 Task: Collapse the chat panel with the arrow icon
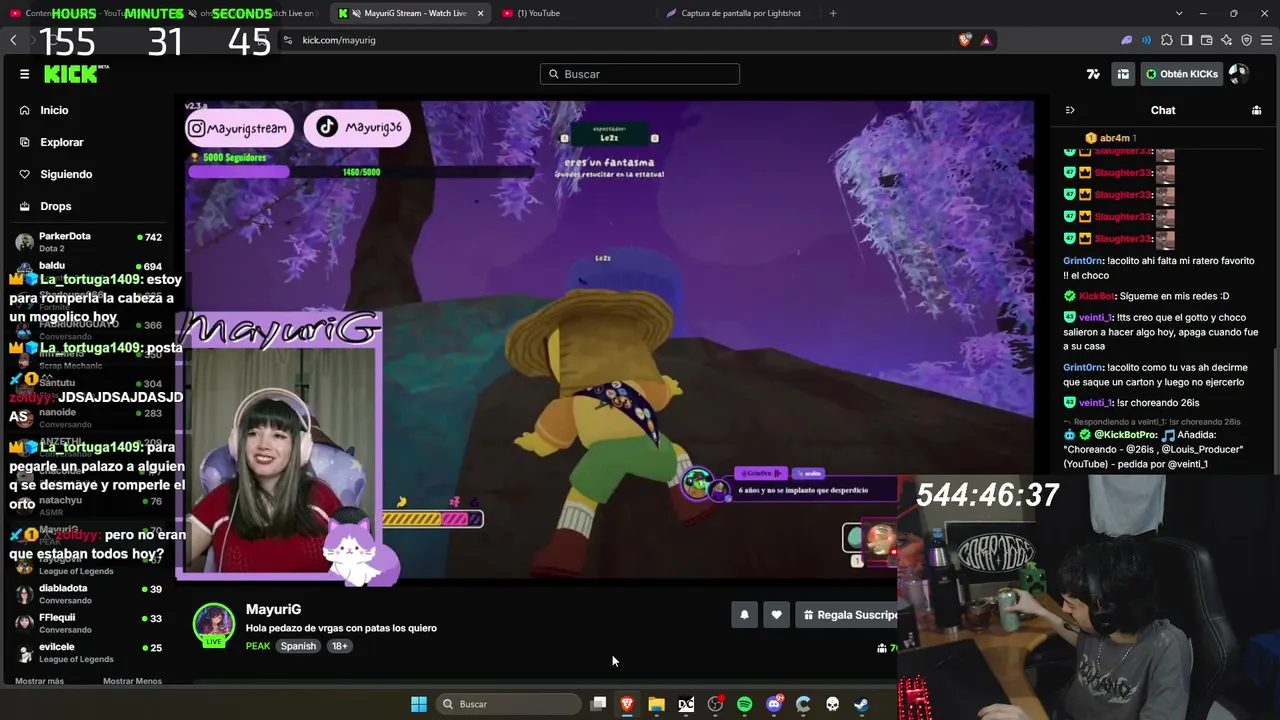(1069, 110)
